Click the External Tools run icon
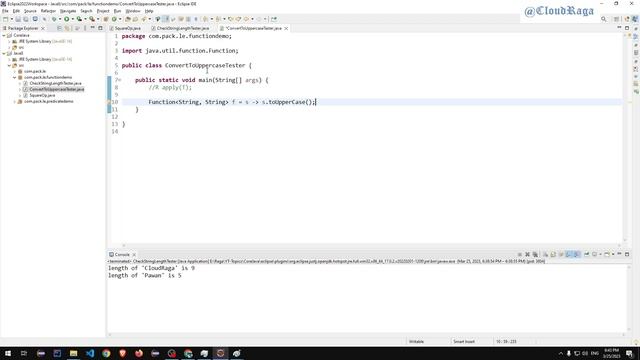The height and width of the screenshot is (360, 640). [92, 19]
